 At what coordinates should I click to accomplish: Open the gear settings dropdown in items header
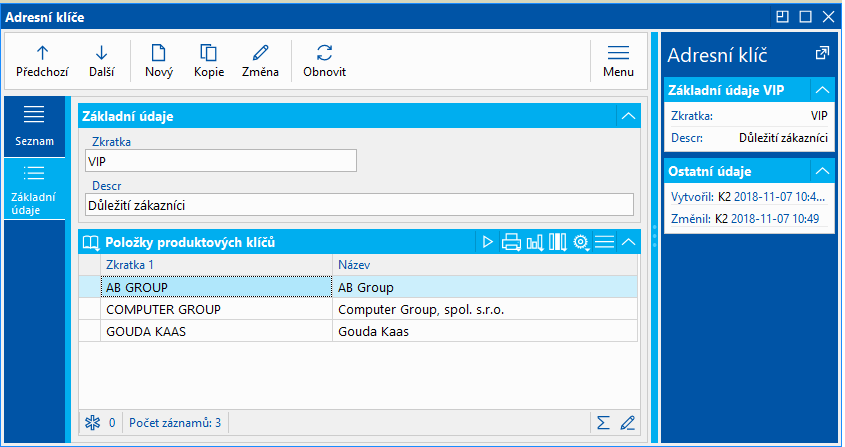point(581,243)
